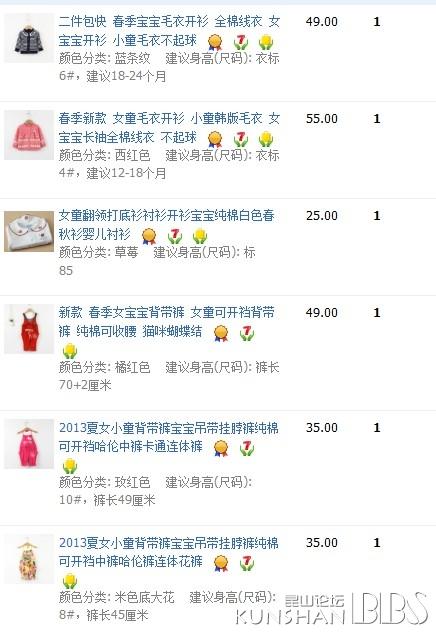Click the 7-day return icon on pink sweater item
Viewport: 436px width, 635px height.
point(240,139)
